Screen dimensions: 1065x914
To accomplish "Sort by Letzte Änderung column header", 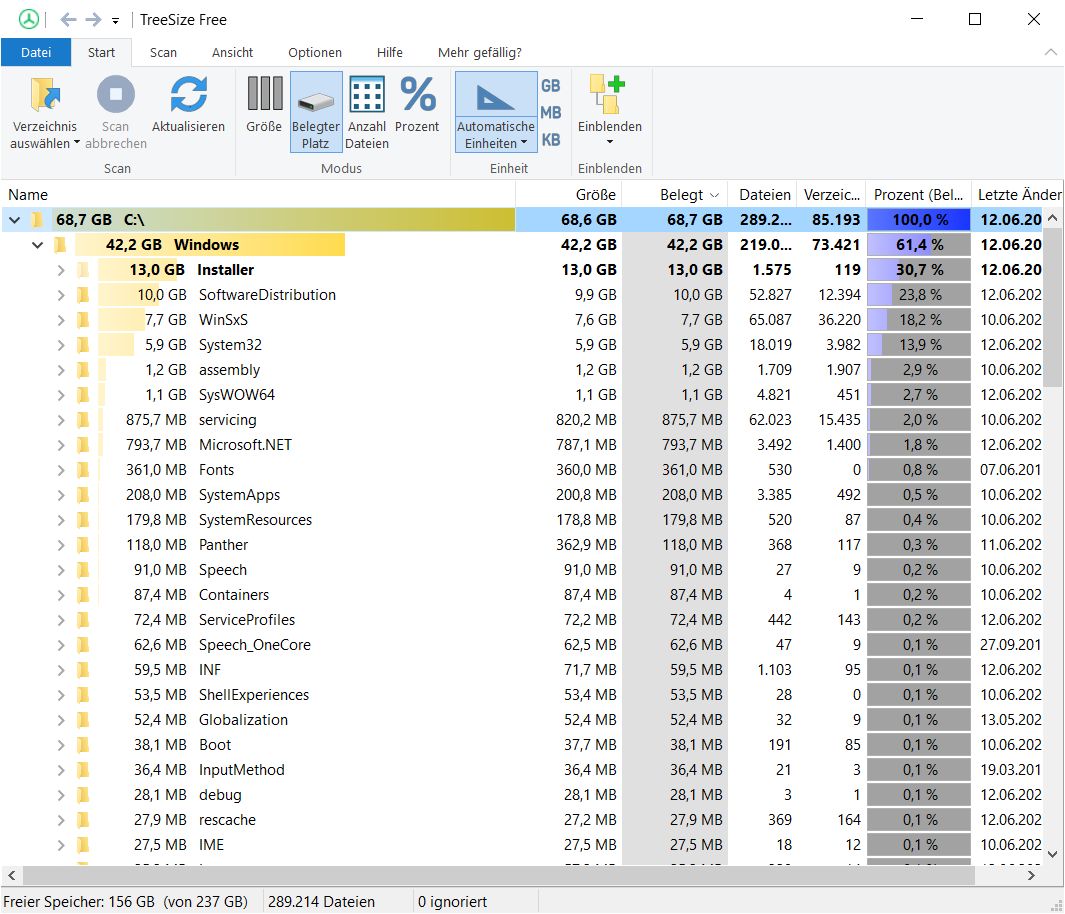I will pyautogui.click(x=1017, y=195).
